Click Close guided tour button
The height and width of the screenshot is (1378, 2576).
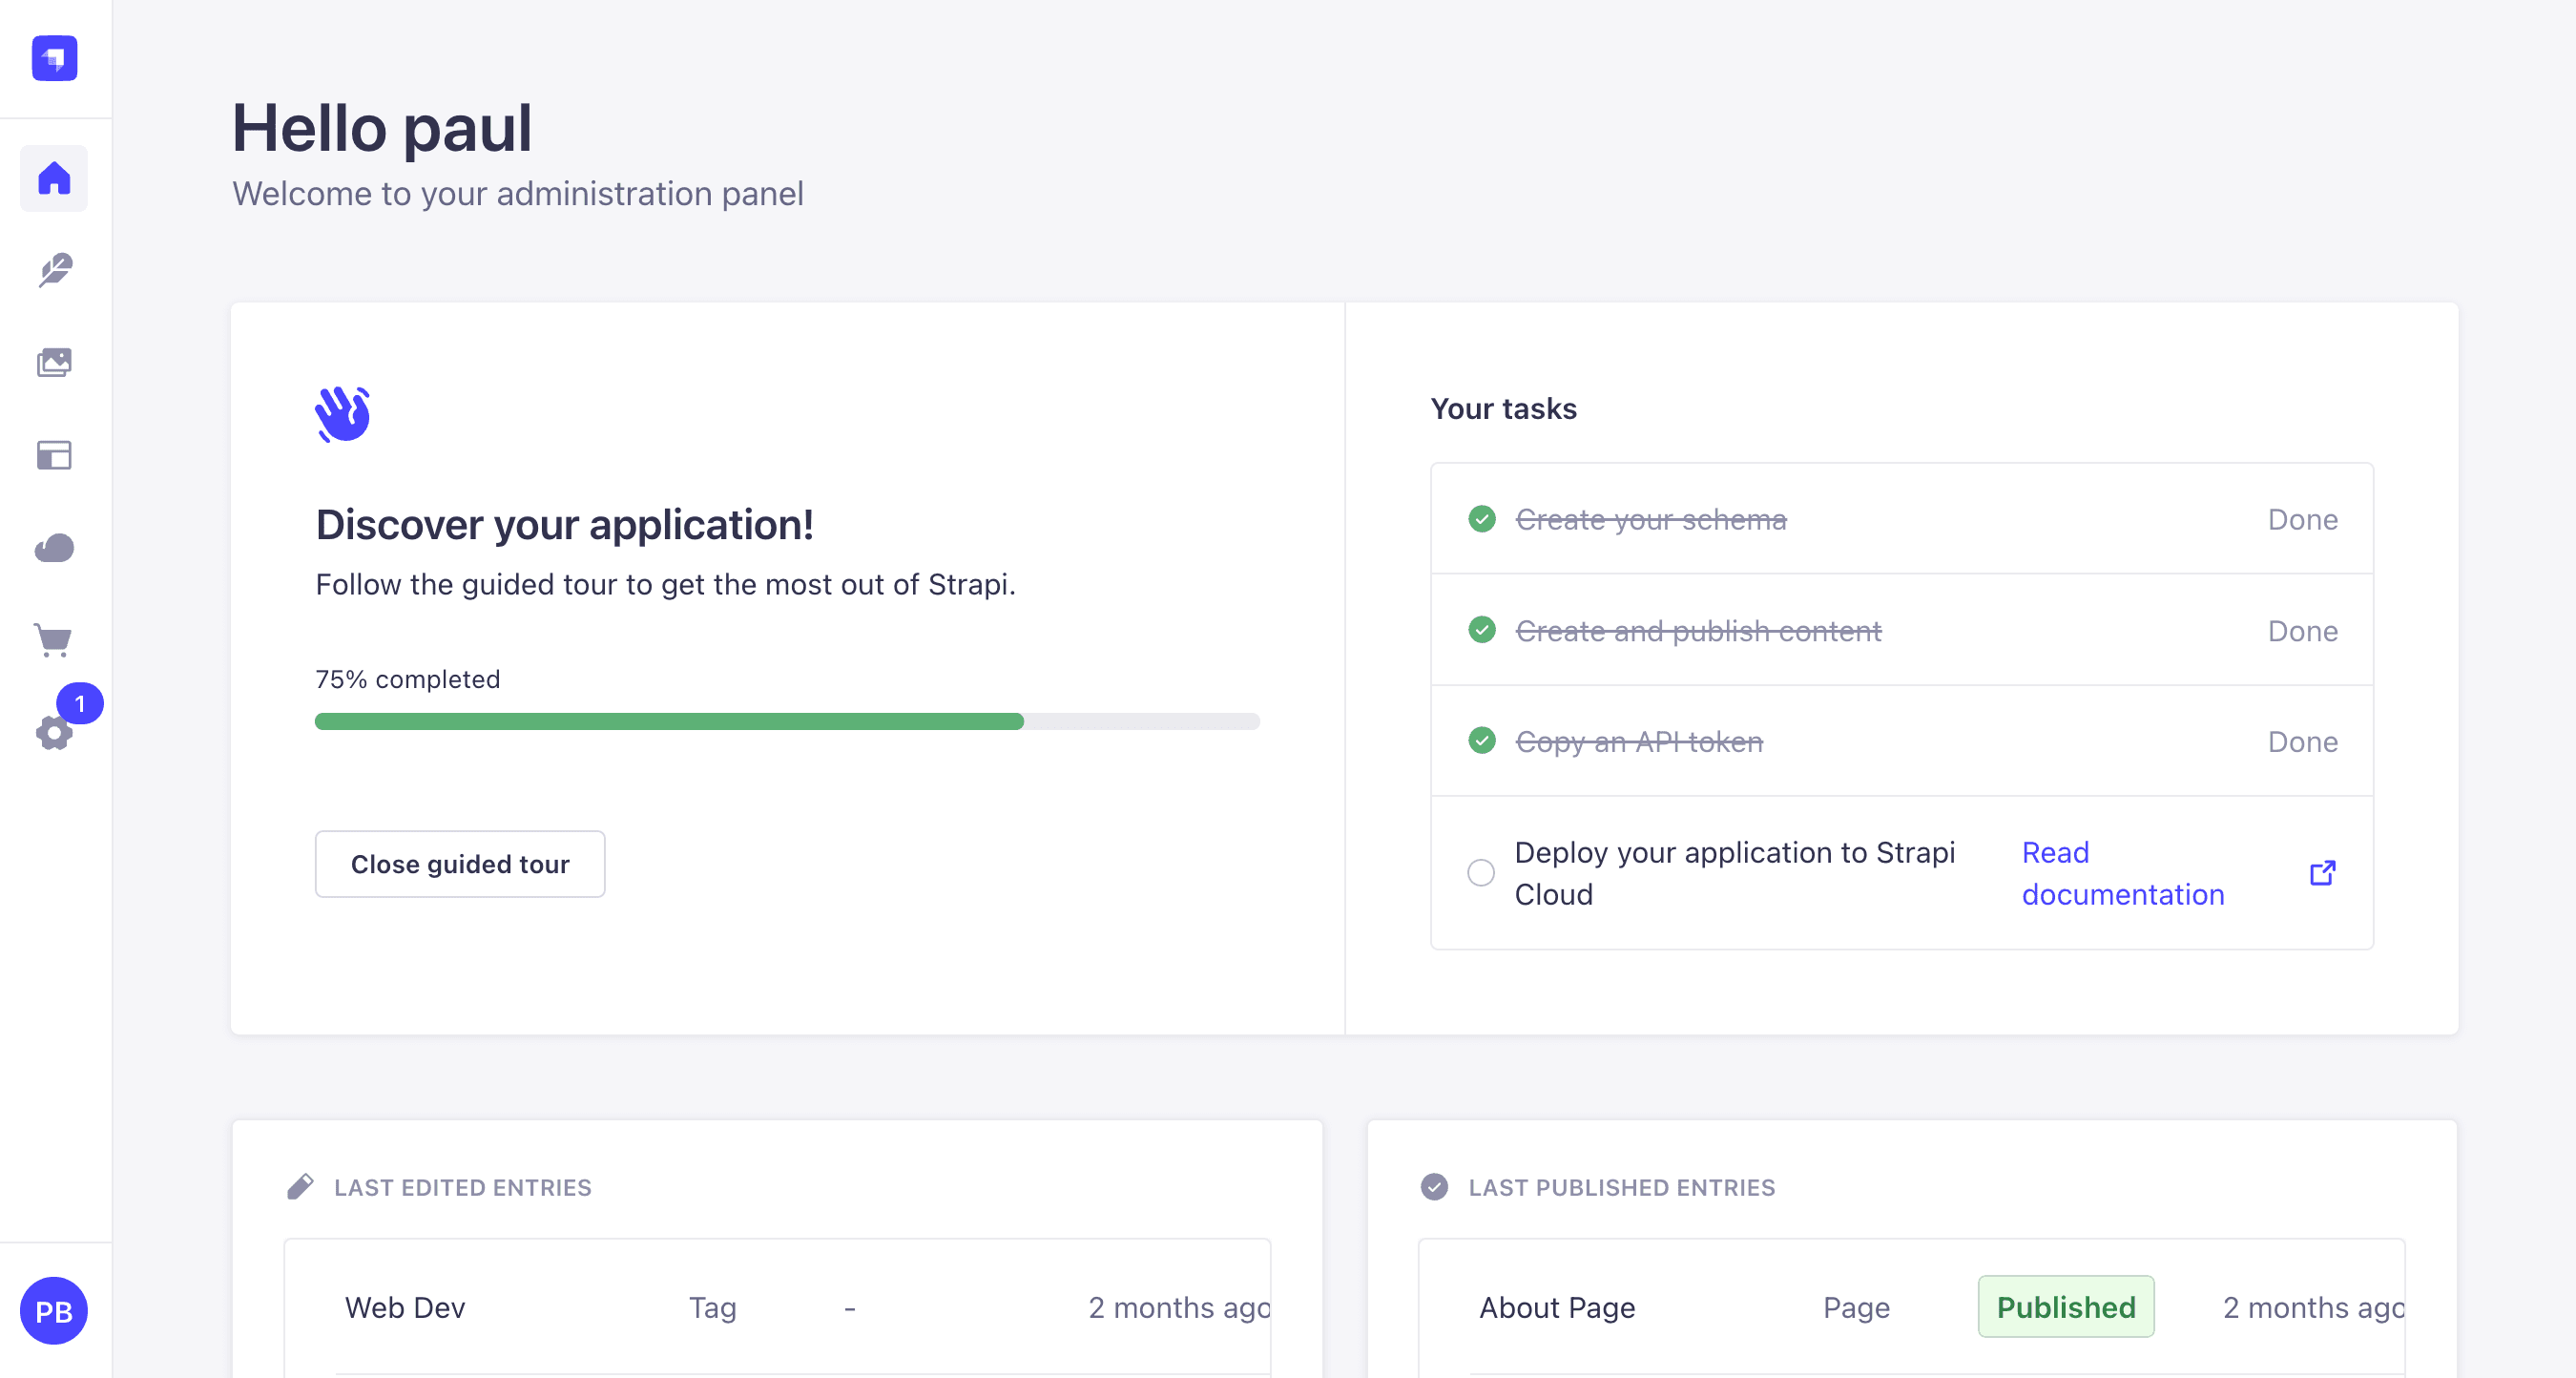point(460,864)
